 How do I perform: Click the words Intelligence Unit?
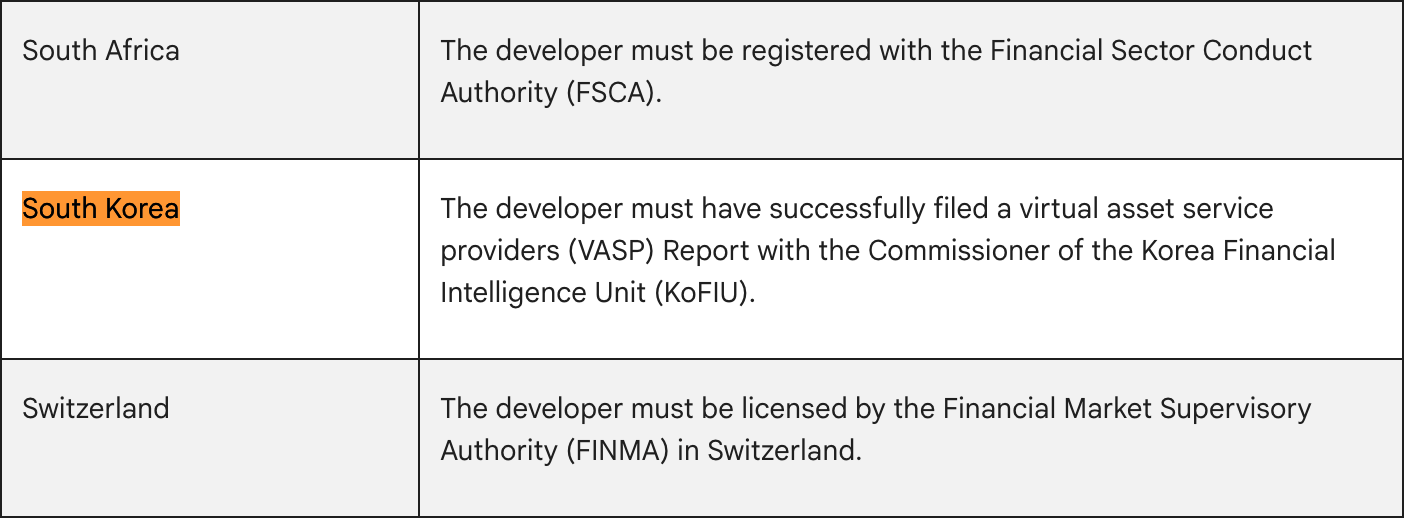point(540,293)
